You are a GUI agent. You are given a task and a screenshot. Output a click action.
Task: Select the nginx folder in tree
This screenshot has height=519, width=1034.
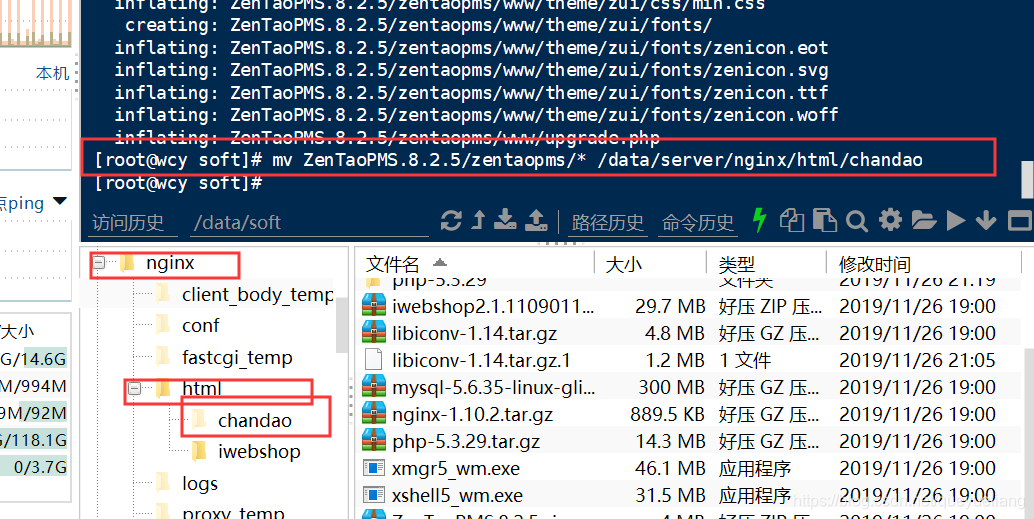pyautogui.click(x=170, y=263)
